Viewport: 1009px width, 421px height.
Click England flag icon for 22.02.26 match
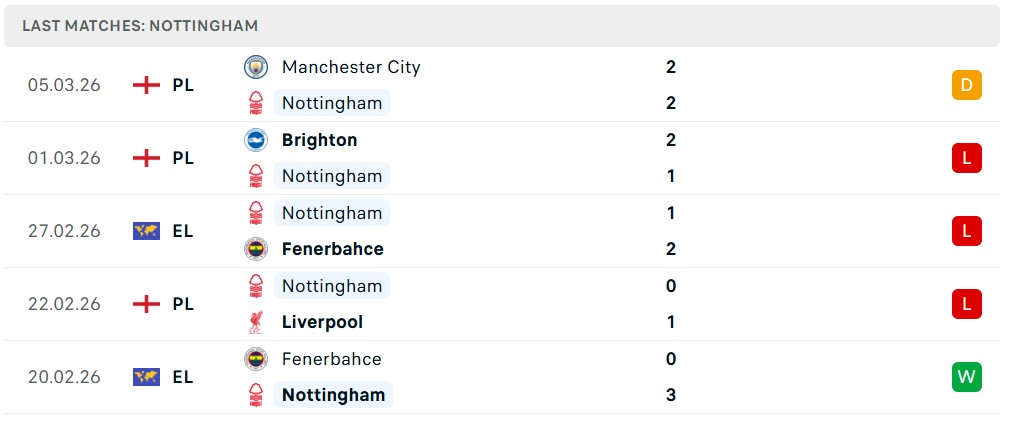tap(146, 304)
